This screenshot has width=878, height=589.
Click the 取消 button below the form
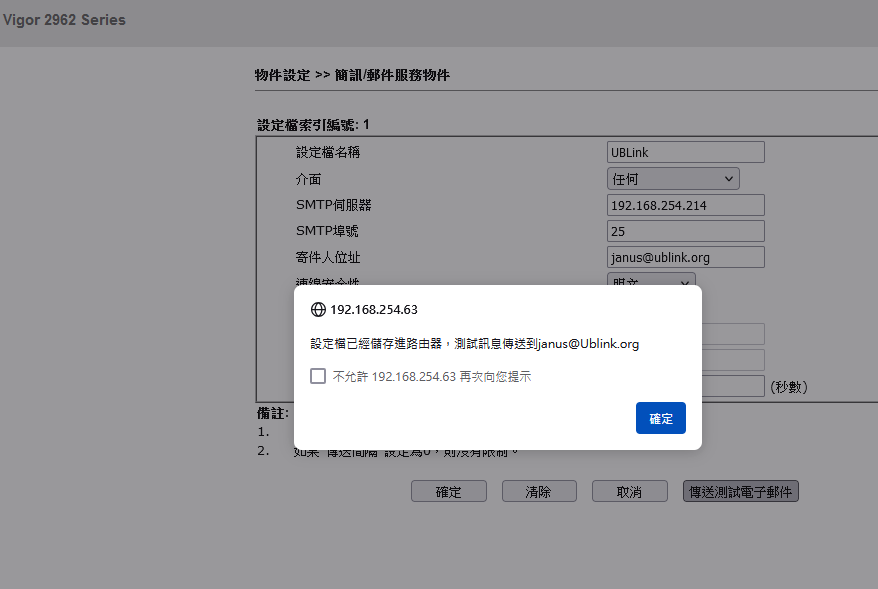pyautogui.click(x=629, y=491)
